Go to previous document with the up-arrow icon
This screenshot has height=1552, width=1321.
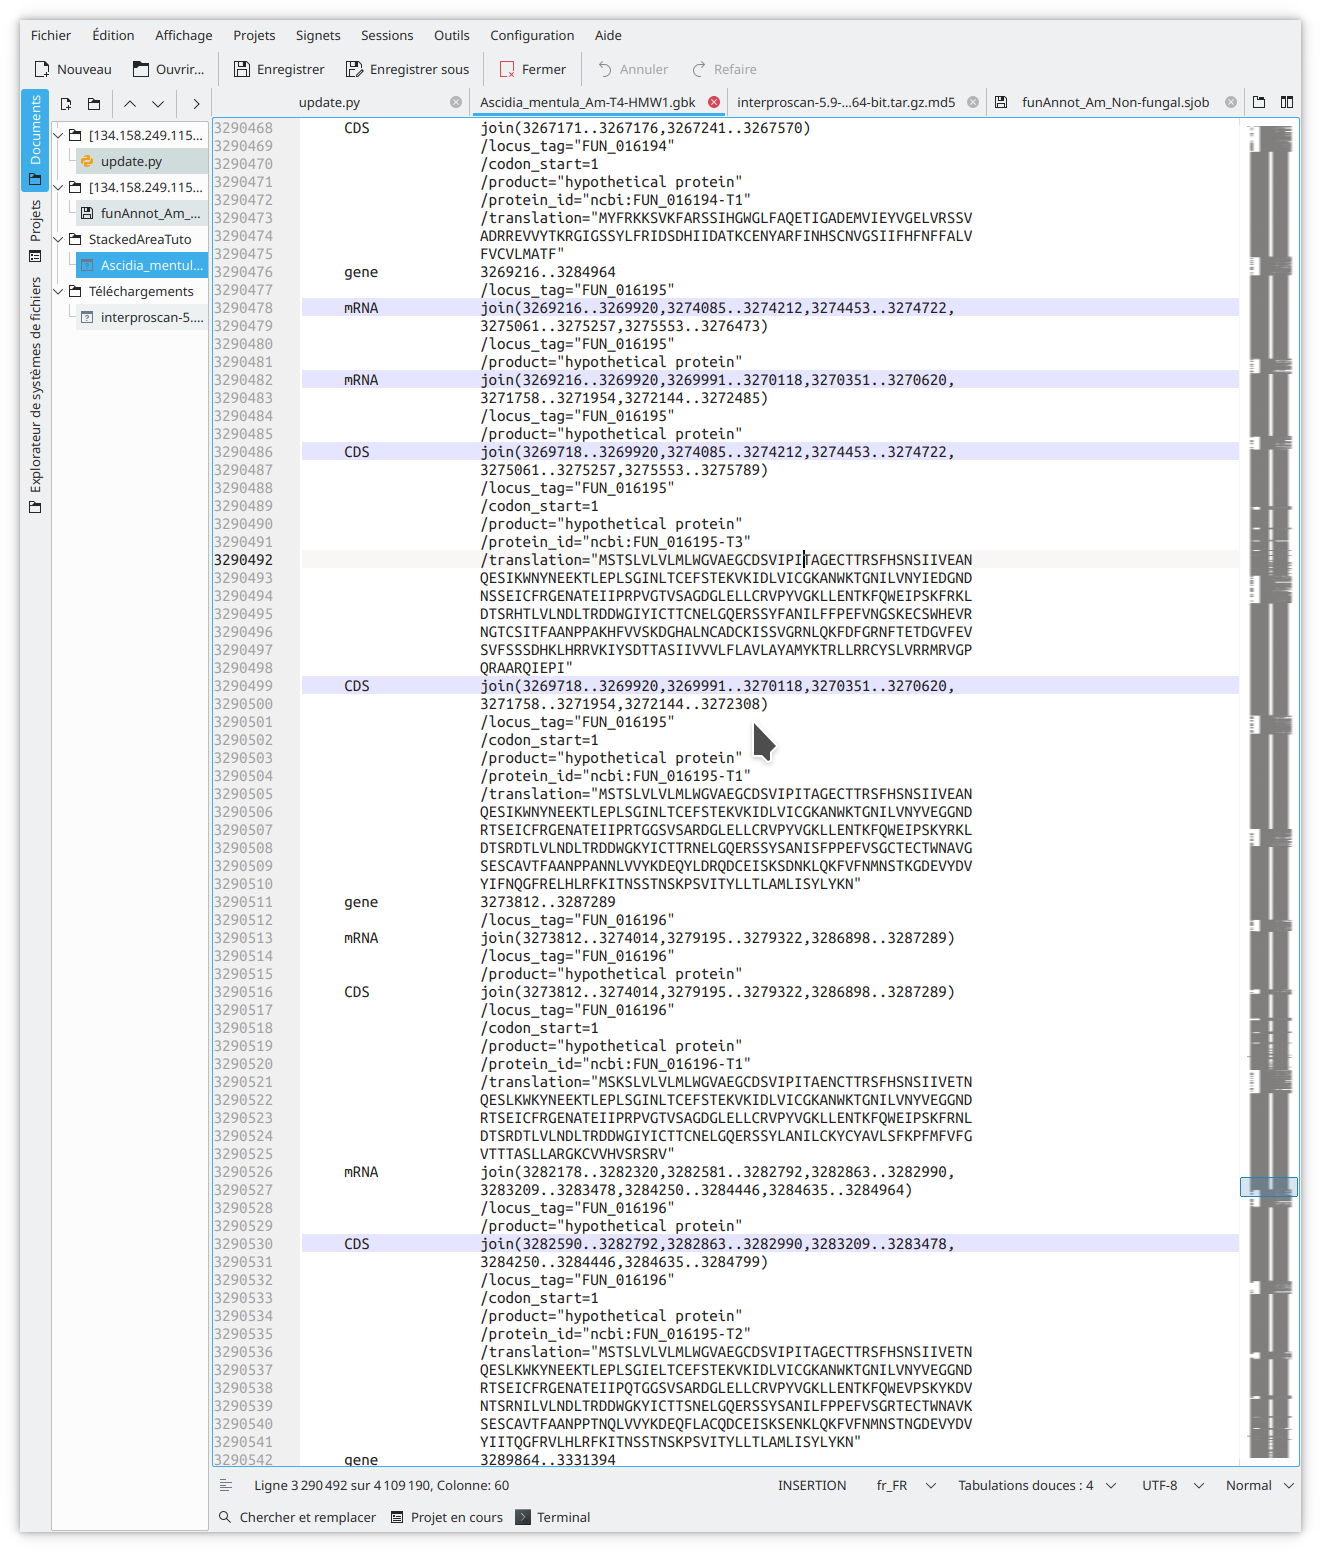pos(129,103)
